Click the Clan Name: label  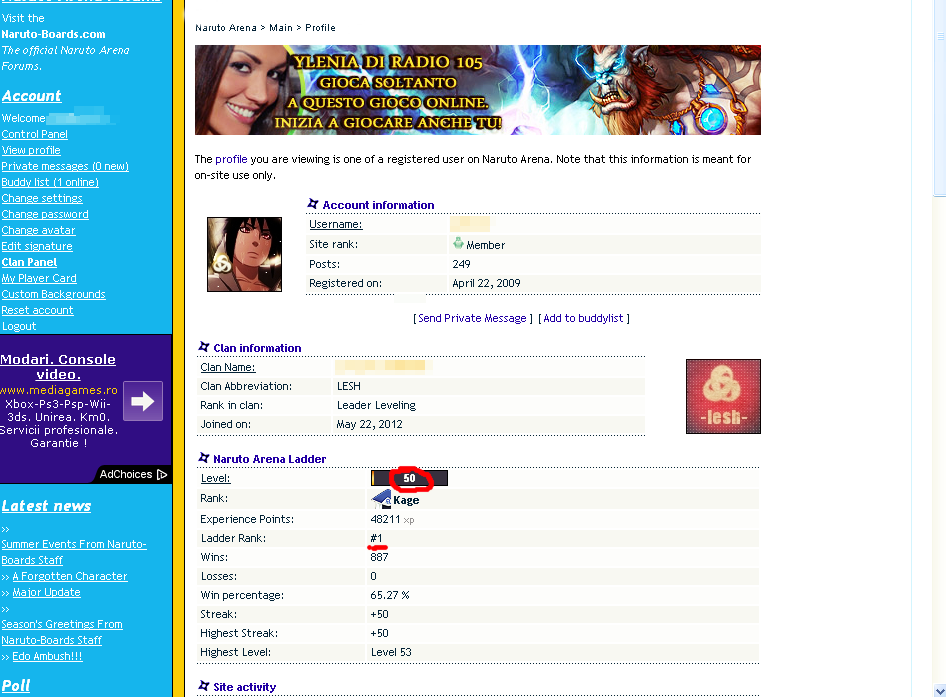click(227, 367)
